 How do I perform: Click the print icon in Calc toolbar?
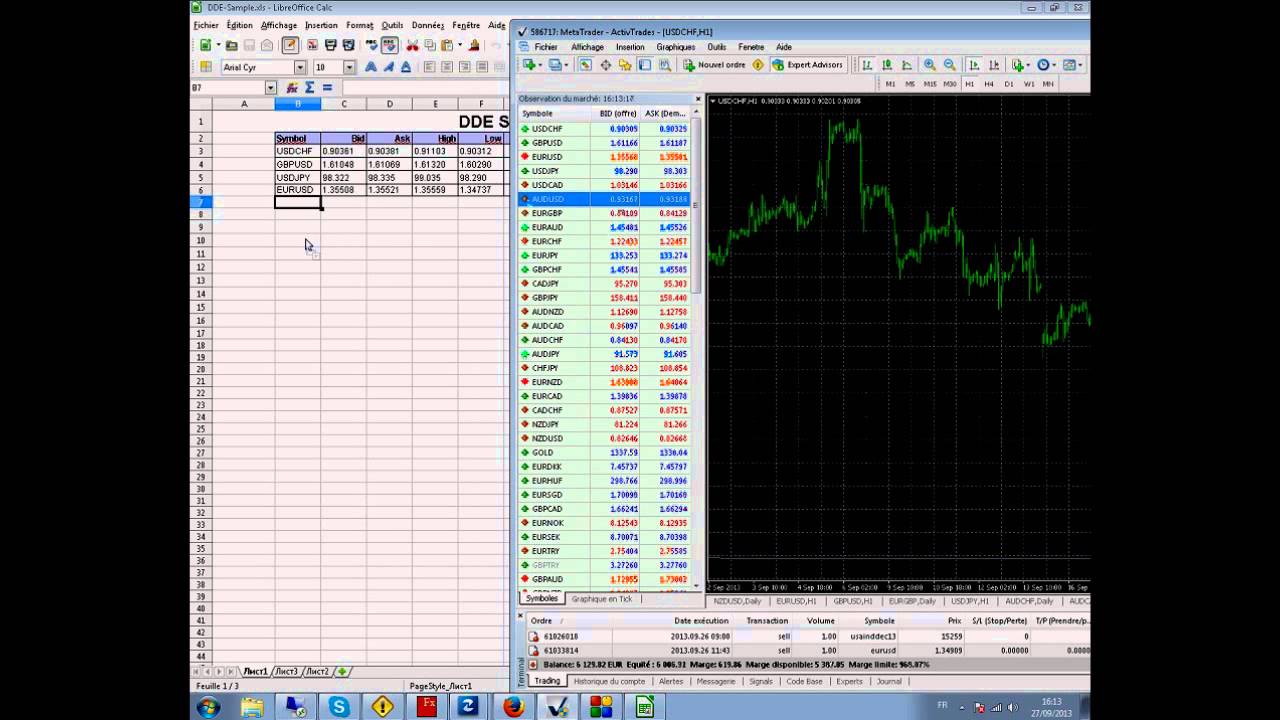pyautogui.click(x=330, y=45)
